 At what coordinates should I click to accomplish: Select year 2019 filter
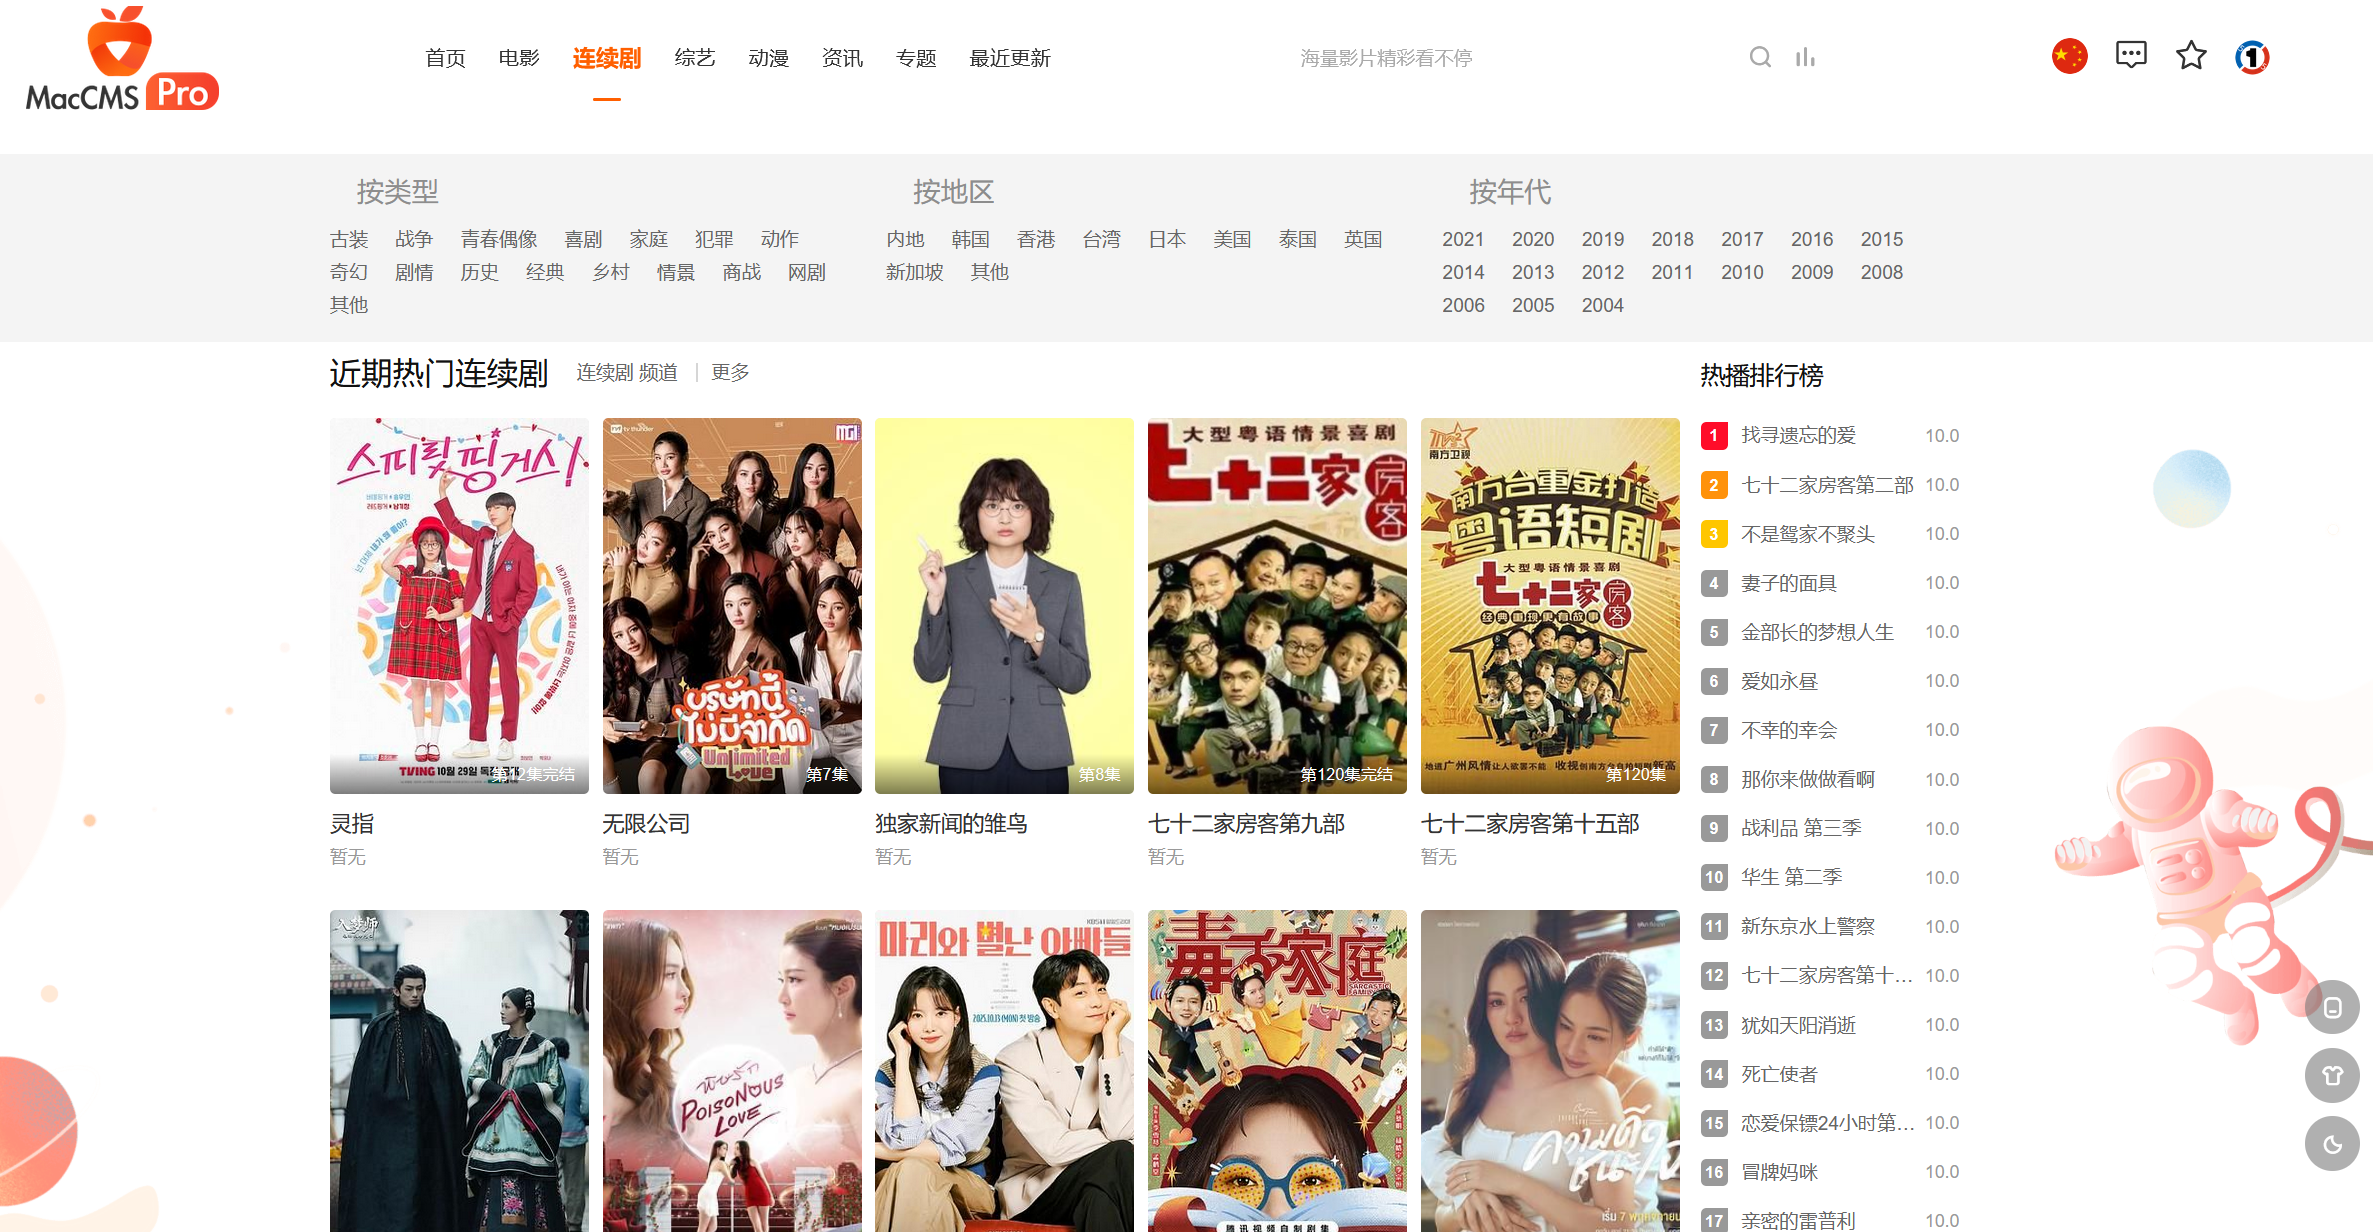pos(1602,239)
